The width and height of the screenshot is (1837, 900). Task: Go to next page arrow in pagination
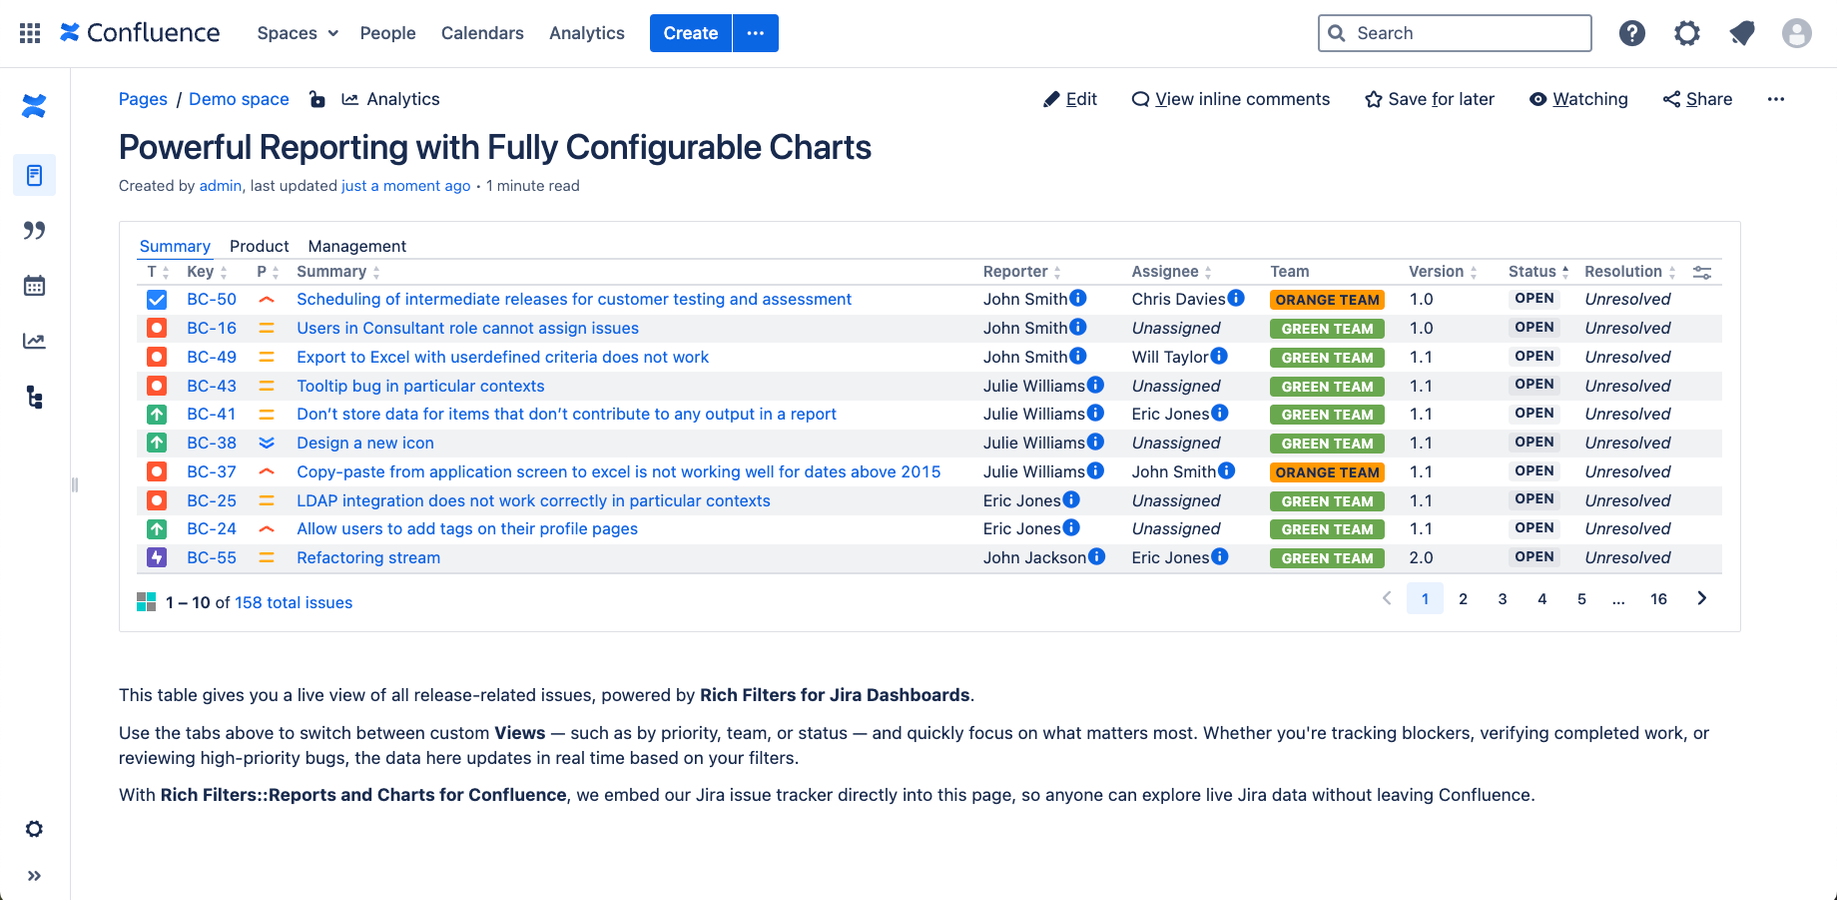pyautogui.click(x=1702, y=598)
